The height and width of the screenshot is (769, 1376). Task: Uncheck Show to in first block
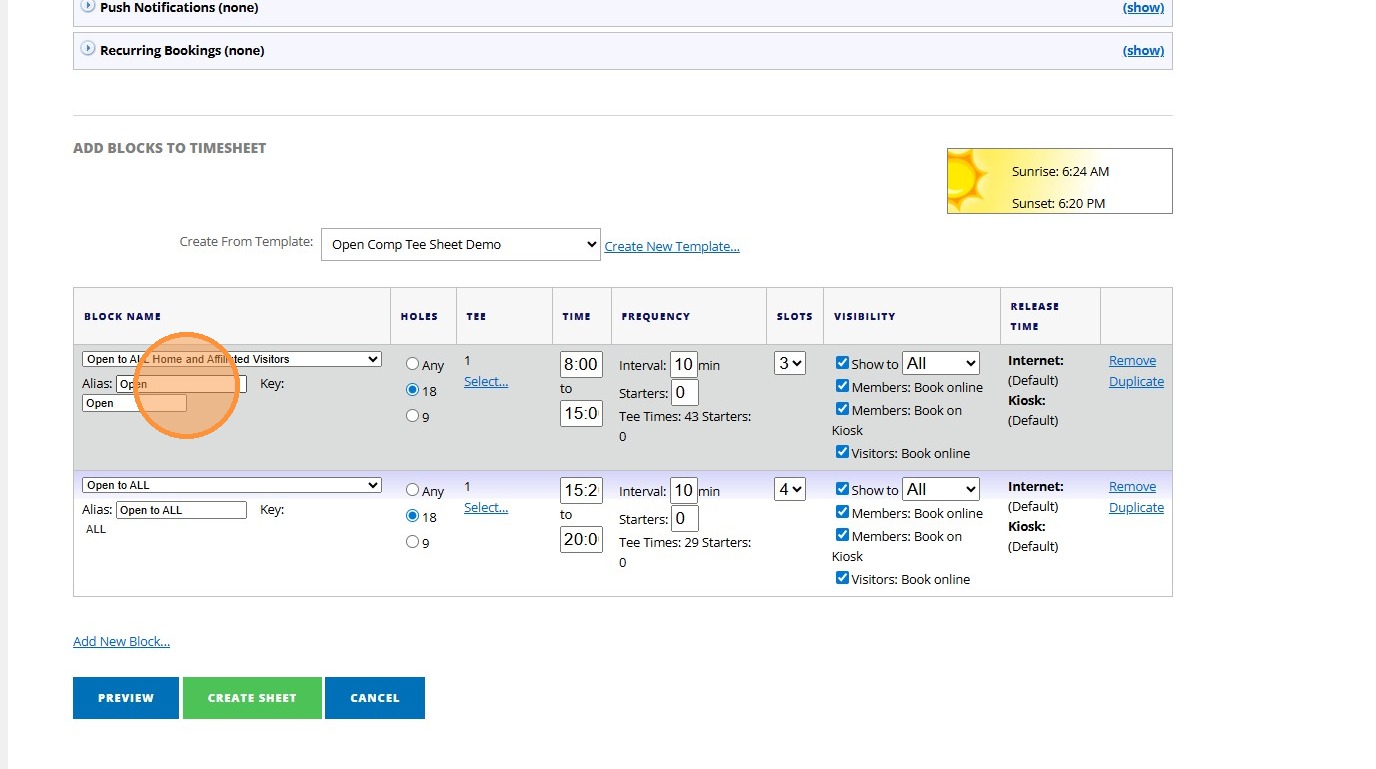(x=842, y=363)
